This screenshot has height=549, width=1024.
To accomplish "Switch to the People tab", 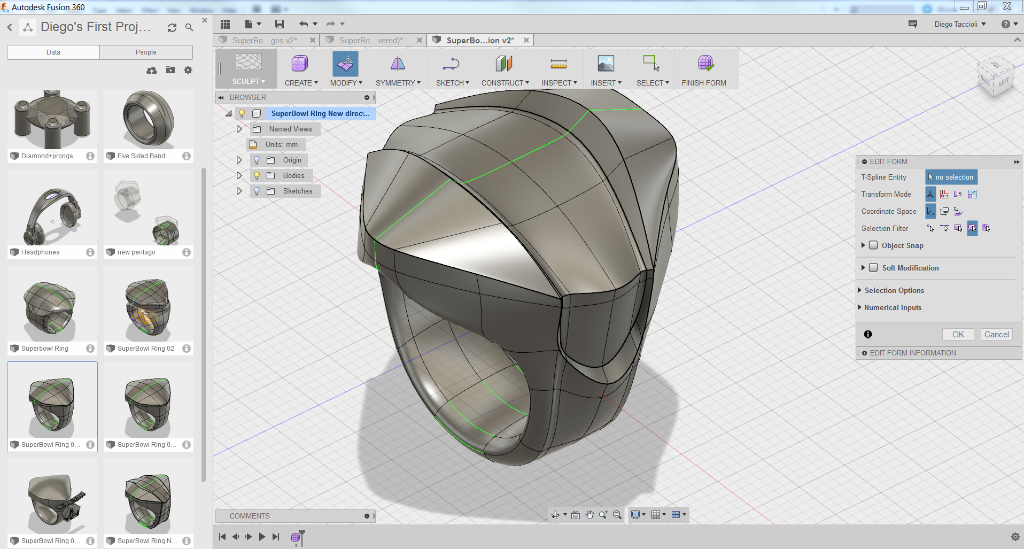I will [x=145, y=52].
